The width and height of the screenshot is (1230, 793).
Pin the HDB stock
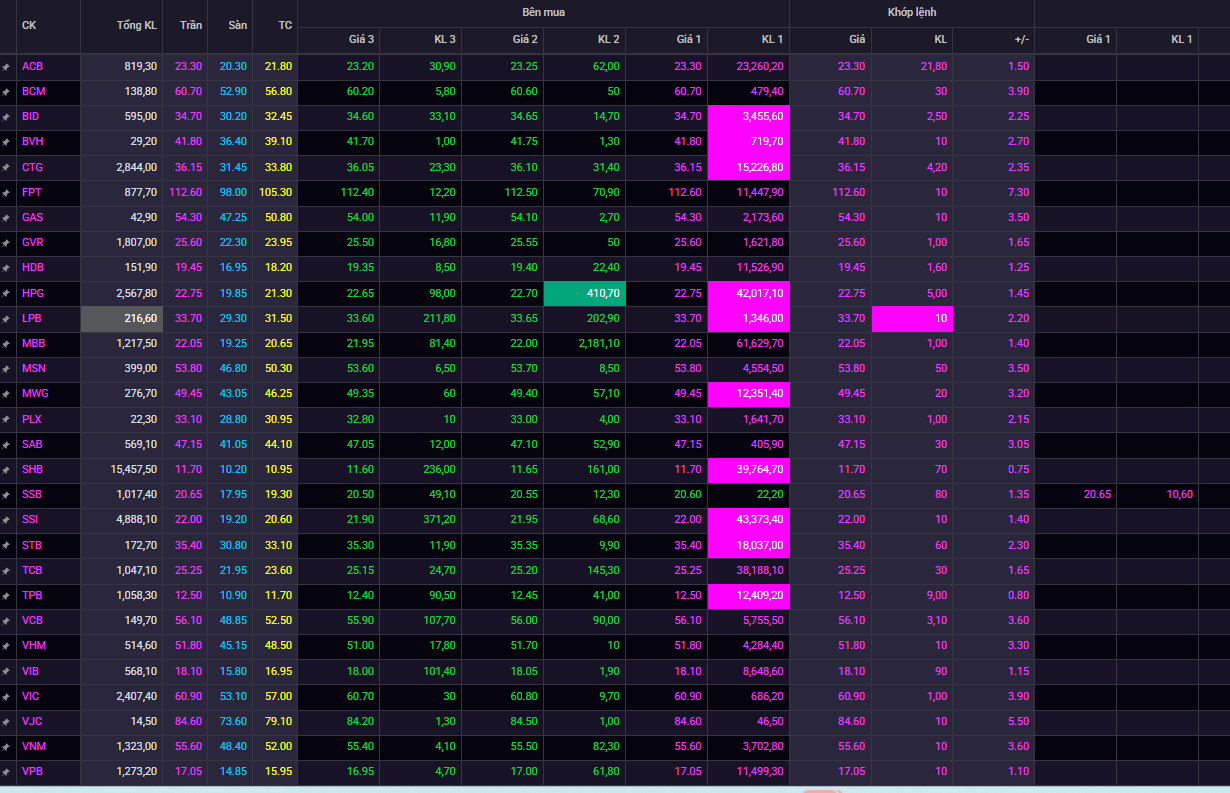pos(6,268)
